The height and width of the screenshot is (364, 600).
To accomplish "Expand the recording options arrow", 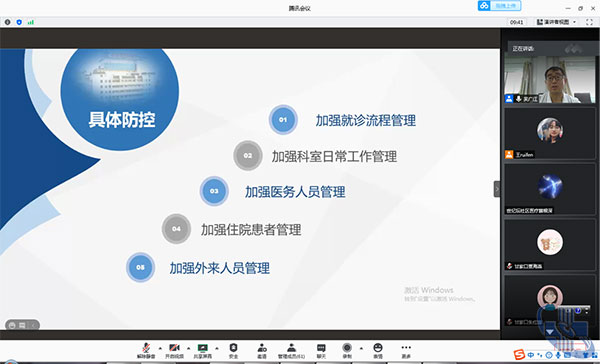I will coord(361,348).
